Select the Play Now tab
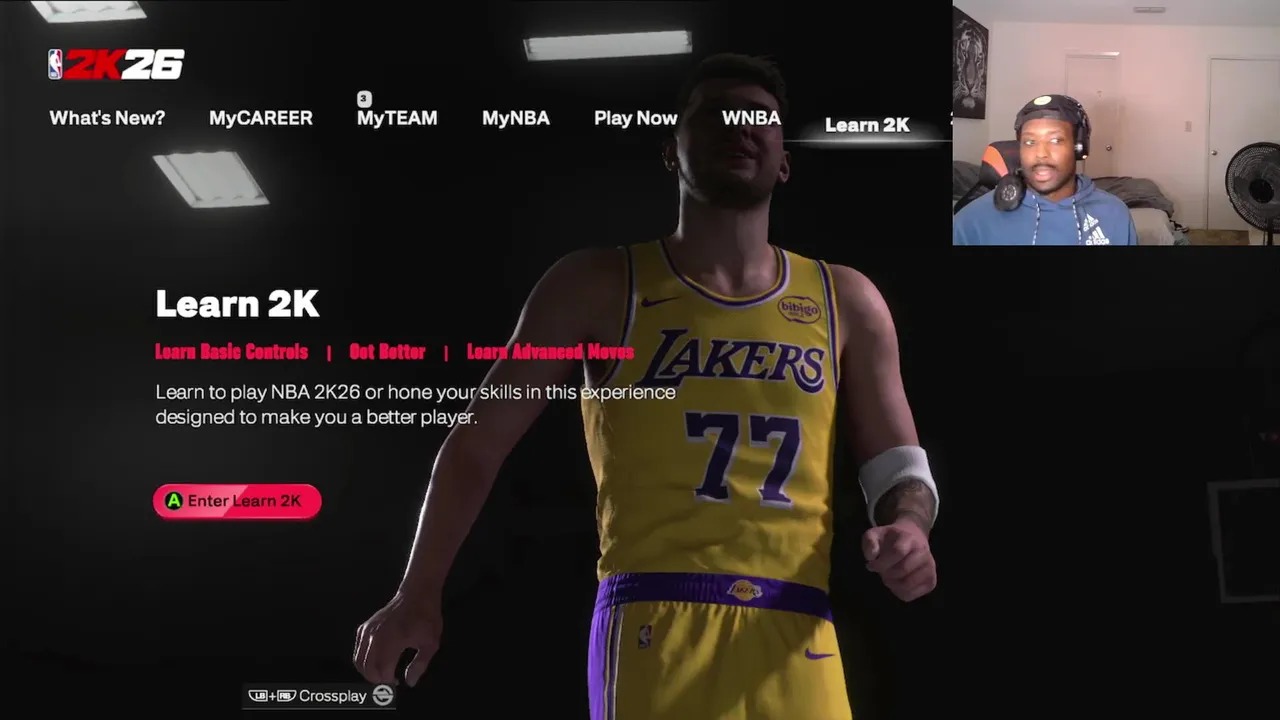The height and width of the screenshot is (720, 1280). tap(636, 118)
